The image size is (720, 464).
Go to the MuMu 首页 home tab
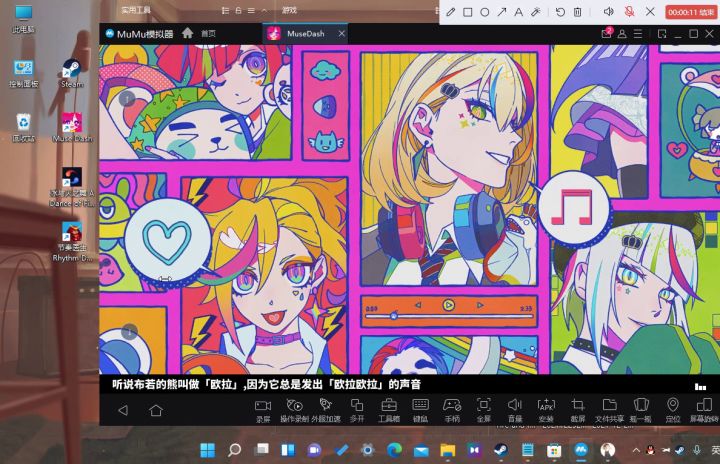pyautogui.click(x=199, y=34)
